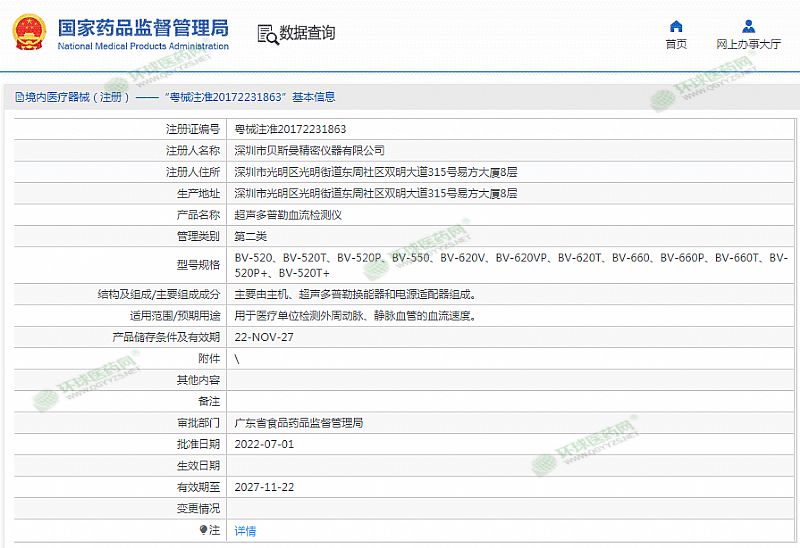Click the 首页 house icon

coord(677,26)
